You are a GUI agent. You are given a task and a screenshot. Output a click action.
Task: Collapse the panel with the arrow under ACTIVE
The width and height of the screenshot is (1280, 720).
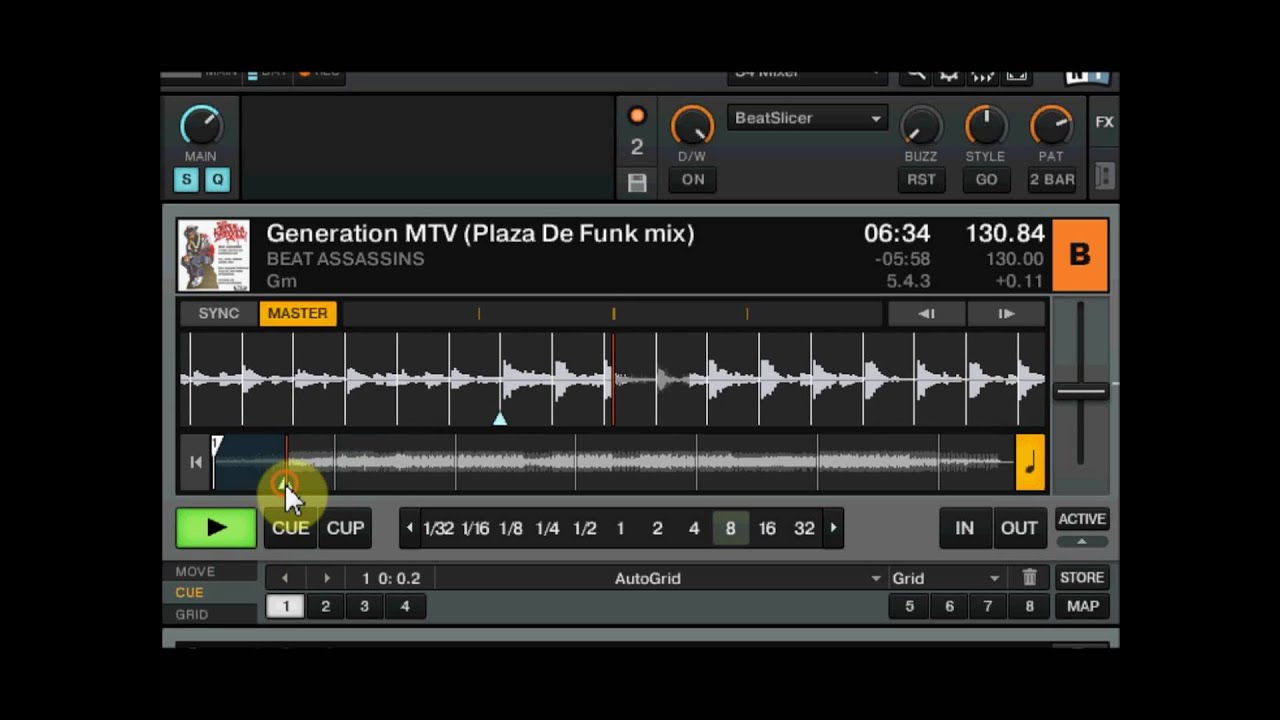tap(1082, 541)
